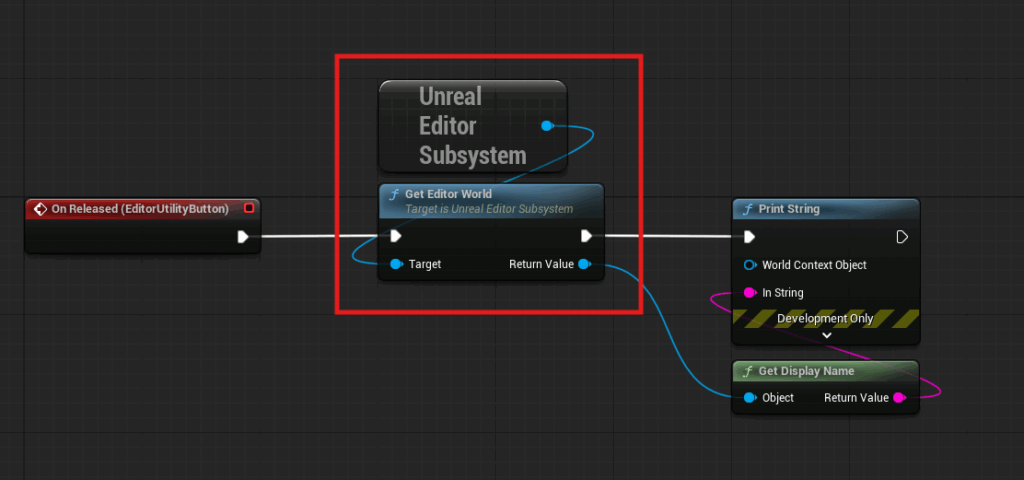Click Get Display Name's pink Return Value pin

898,398
